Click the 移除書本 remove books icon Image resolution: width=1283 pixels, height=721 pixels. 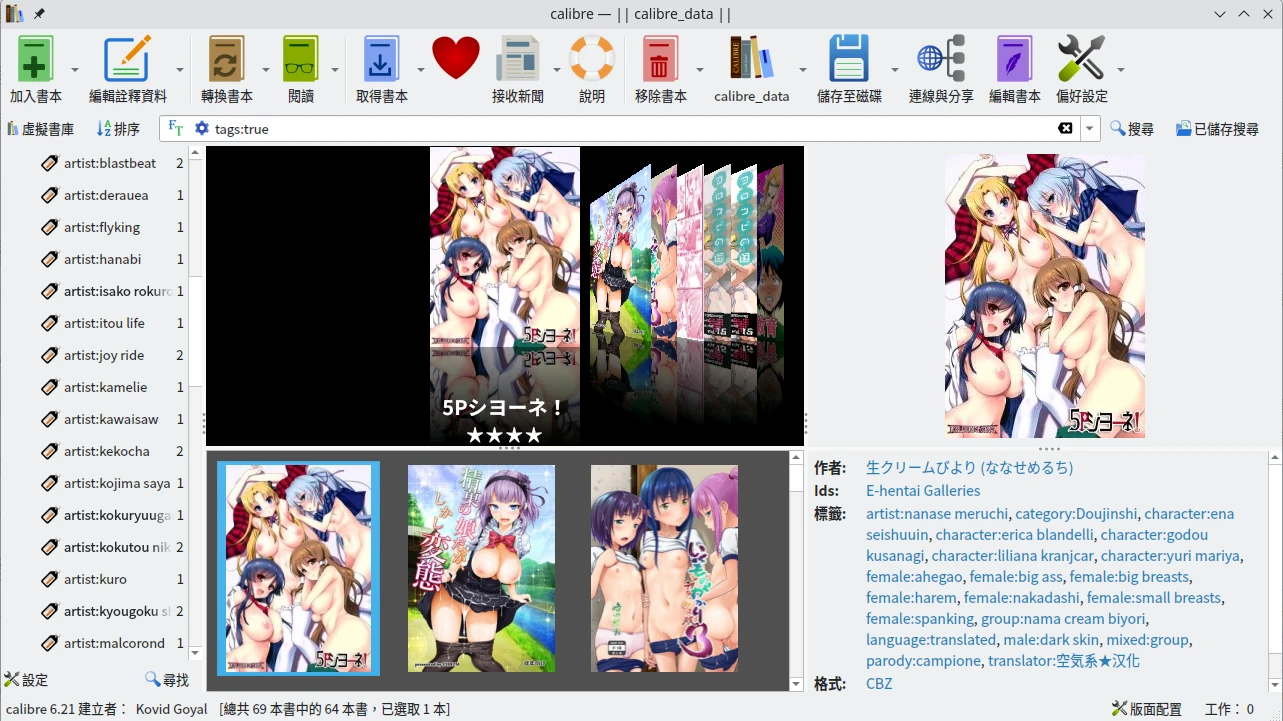[660, 59]
